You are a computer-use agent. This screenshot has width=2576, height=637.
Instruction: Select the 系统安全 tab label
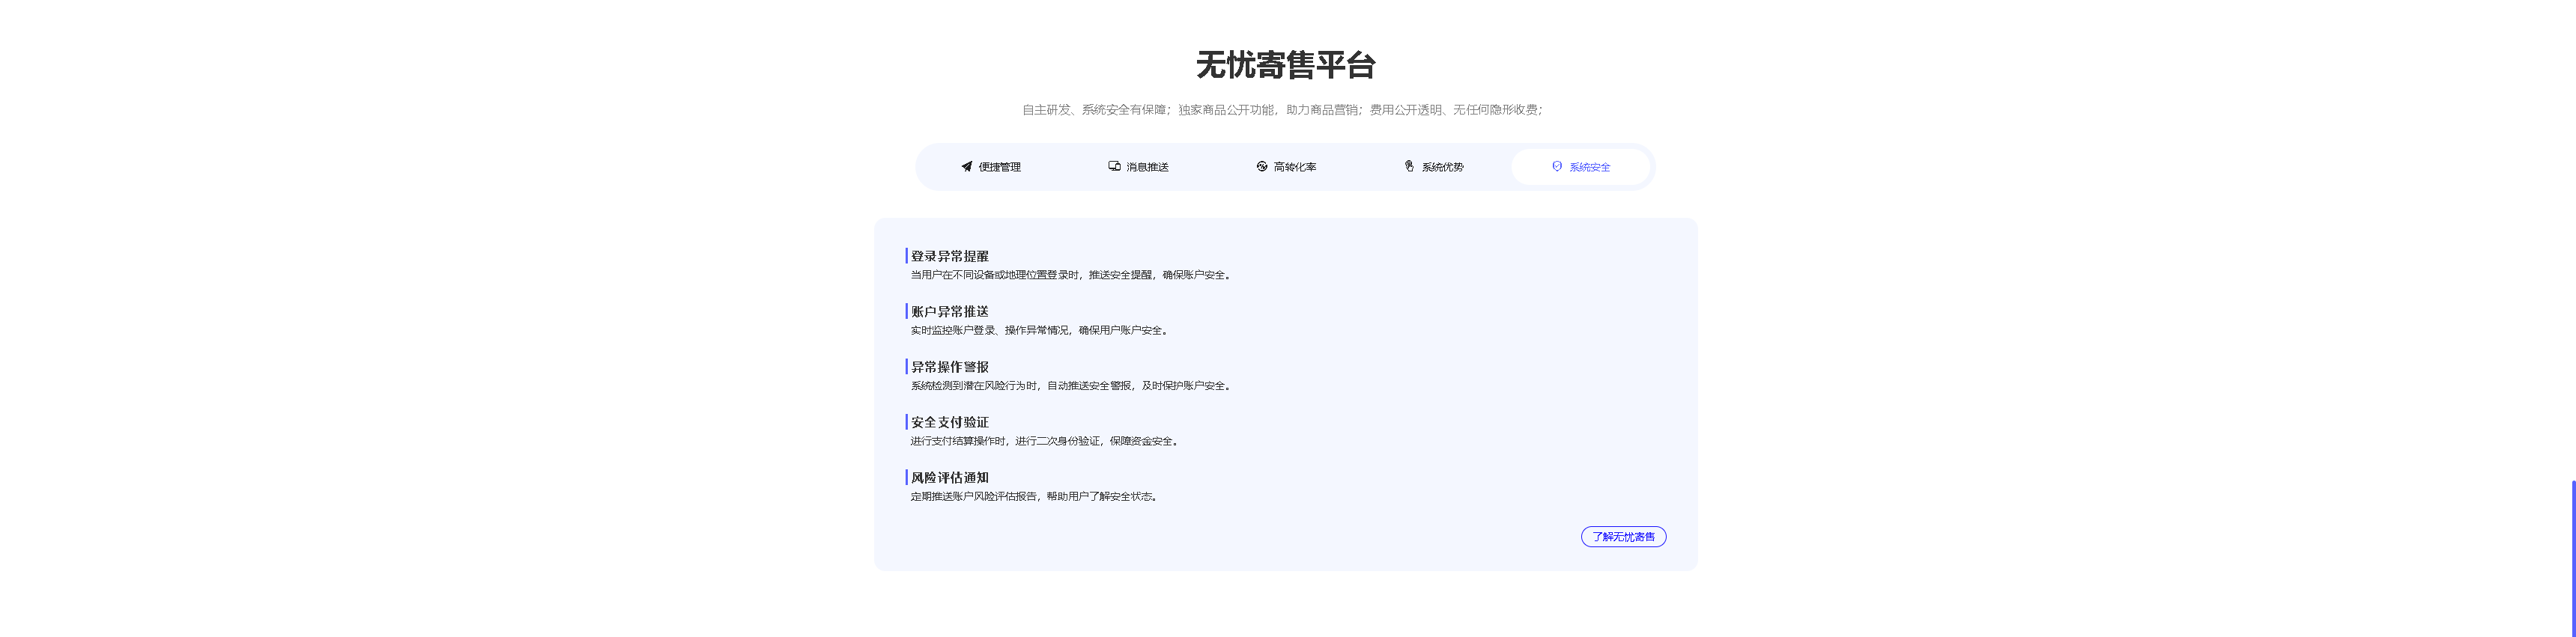point(1589,168)
